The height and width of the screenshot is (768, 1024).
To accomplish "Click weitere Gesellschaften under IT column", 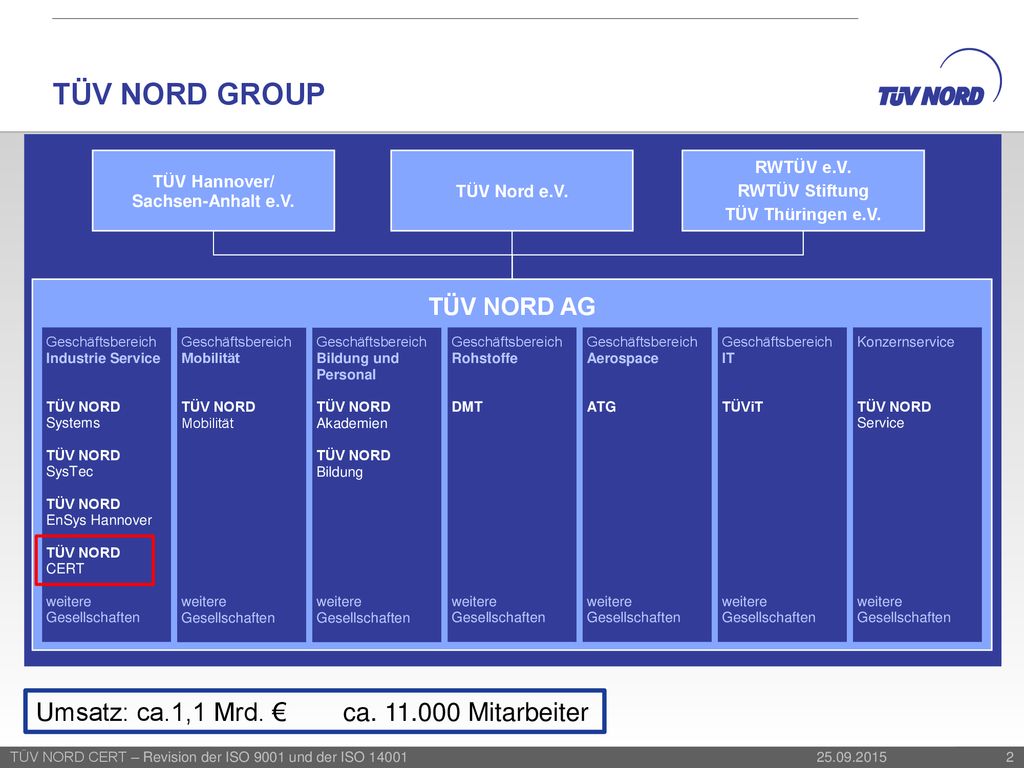I will pos(769,609).
